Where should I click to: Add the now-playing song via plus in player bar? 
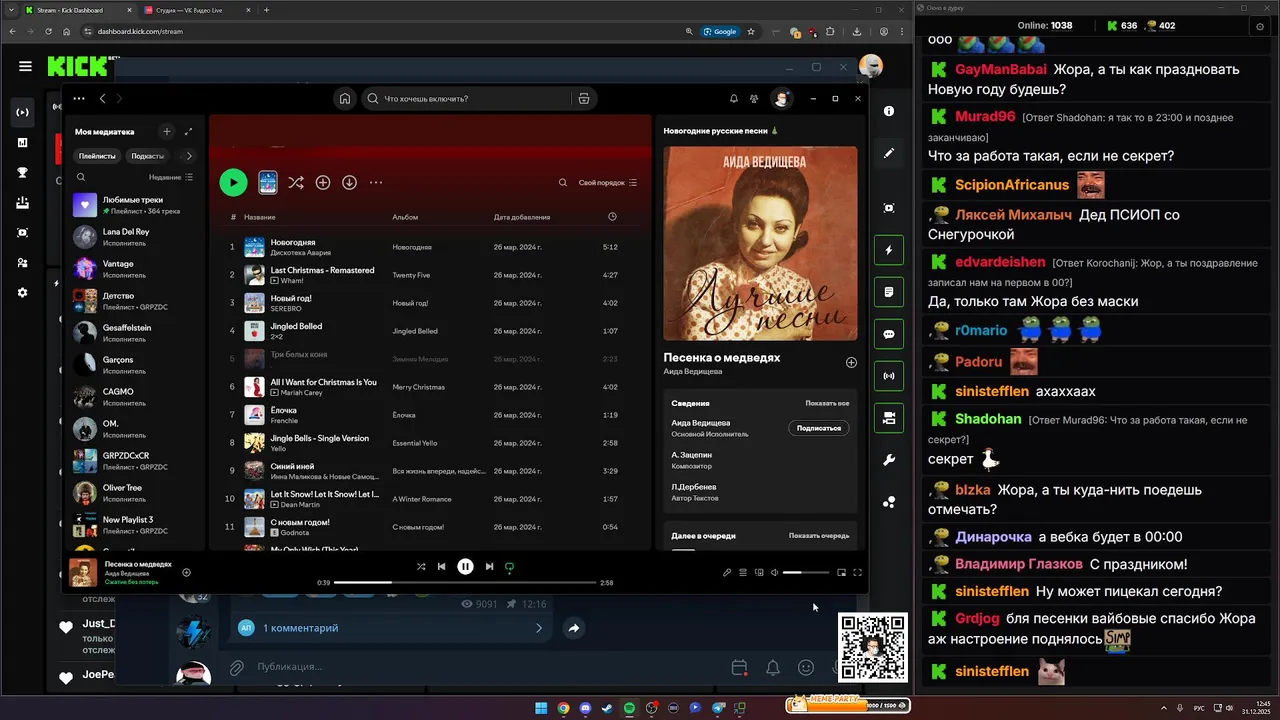pos(186,573)
